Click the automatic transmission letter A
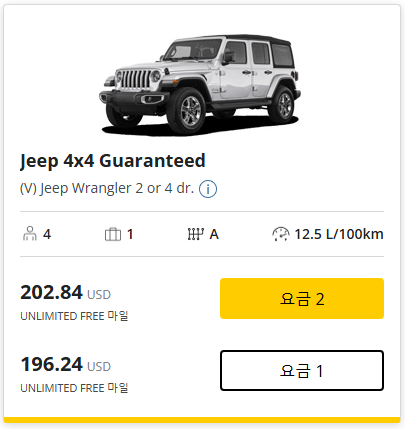 pos(214,234)
